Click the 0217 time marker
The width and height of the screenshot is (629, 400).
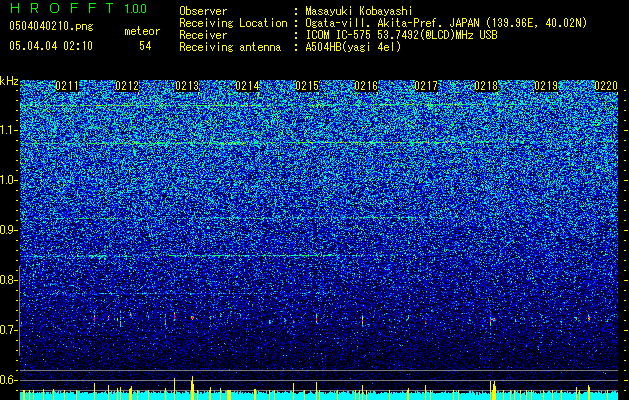click(x=426, y=86)
